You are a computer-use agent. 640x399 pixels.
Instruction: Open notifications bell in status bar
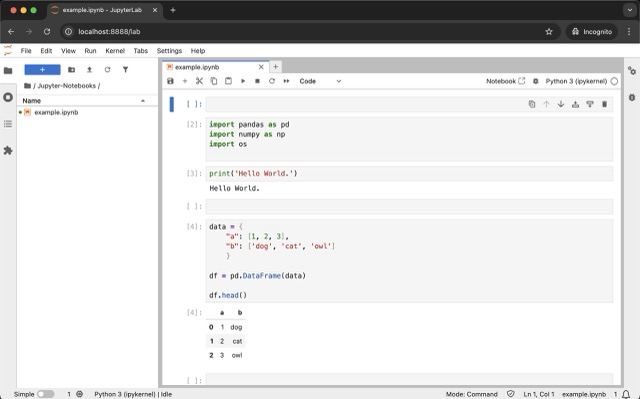[x=626, y=394]
